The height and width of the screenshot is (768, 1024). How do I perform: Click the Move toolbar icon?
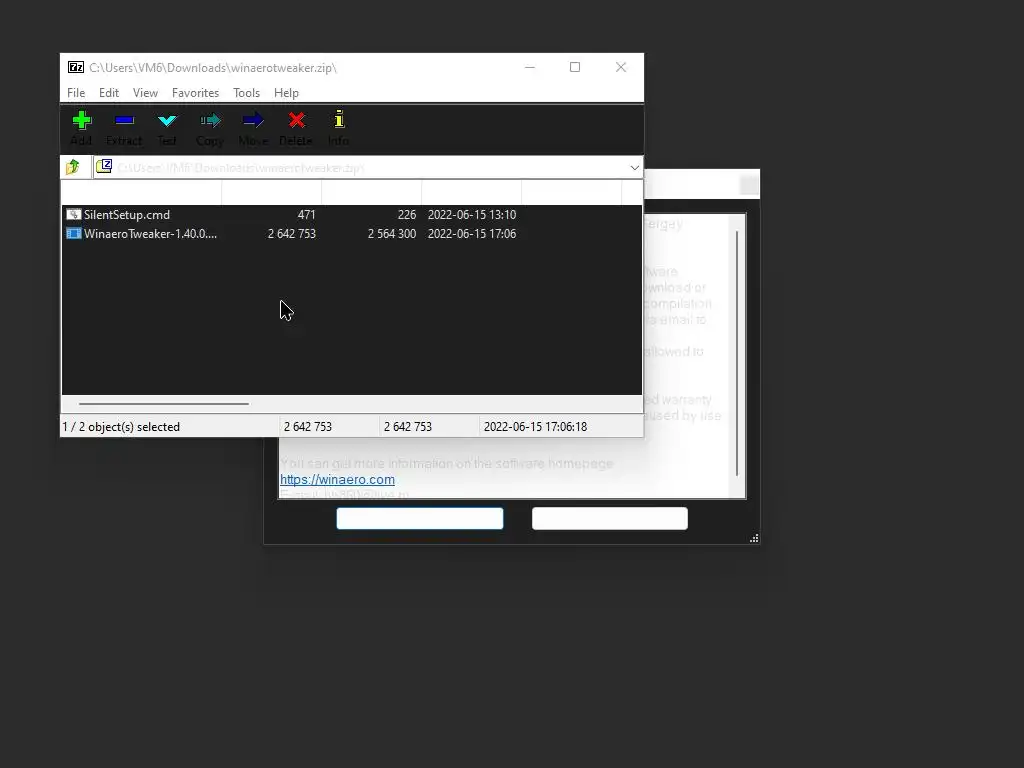pos(253,121)
